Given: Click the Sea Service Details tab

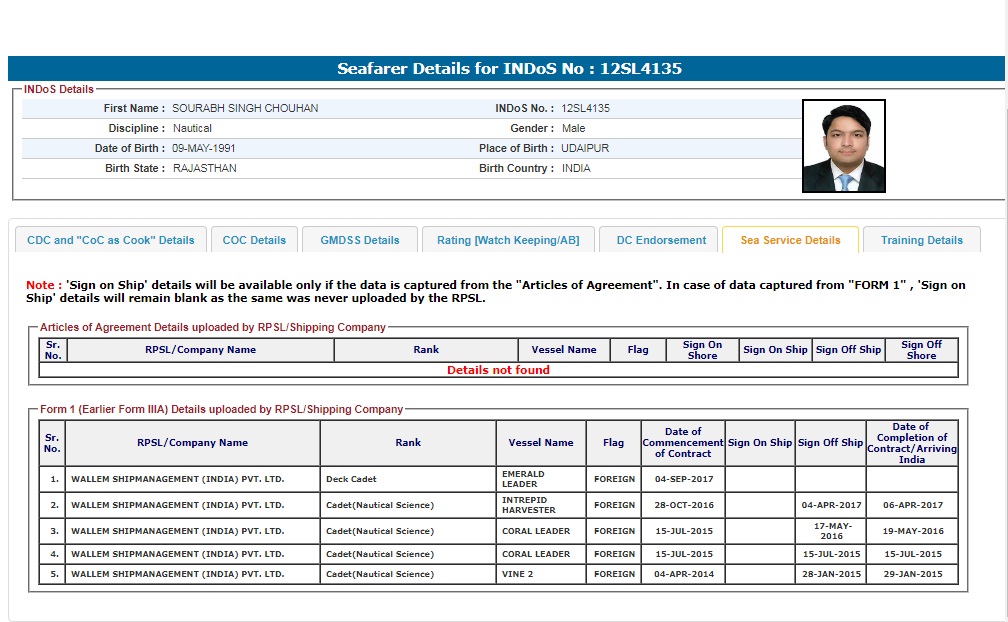Looking at the screenshot, I should pos(790,240).
